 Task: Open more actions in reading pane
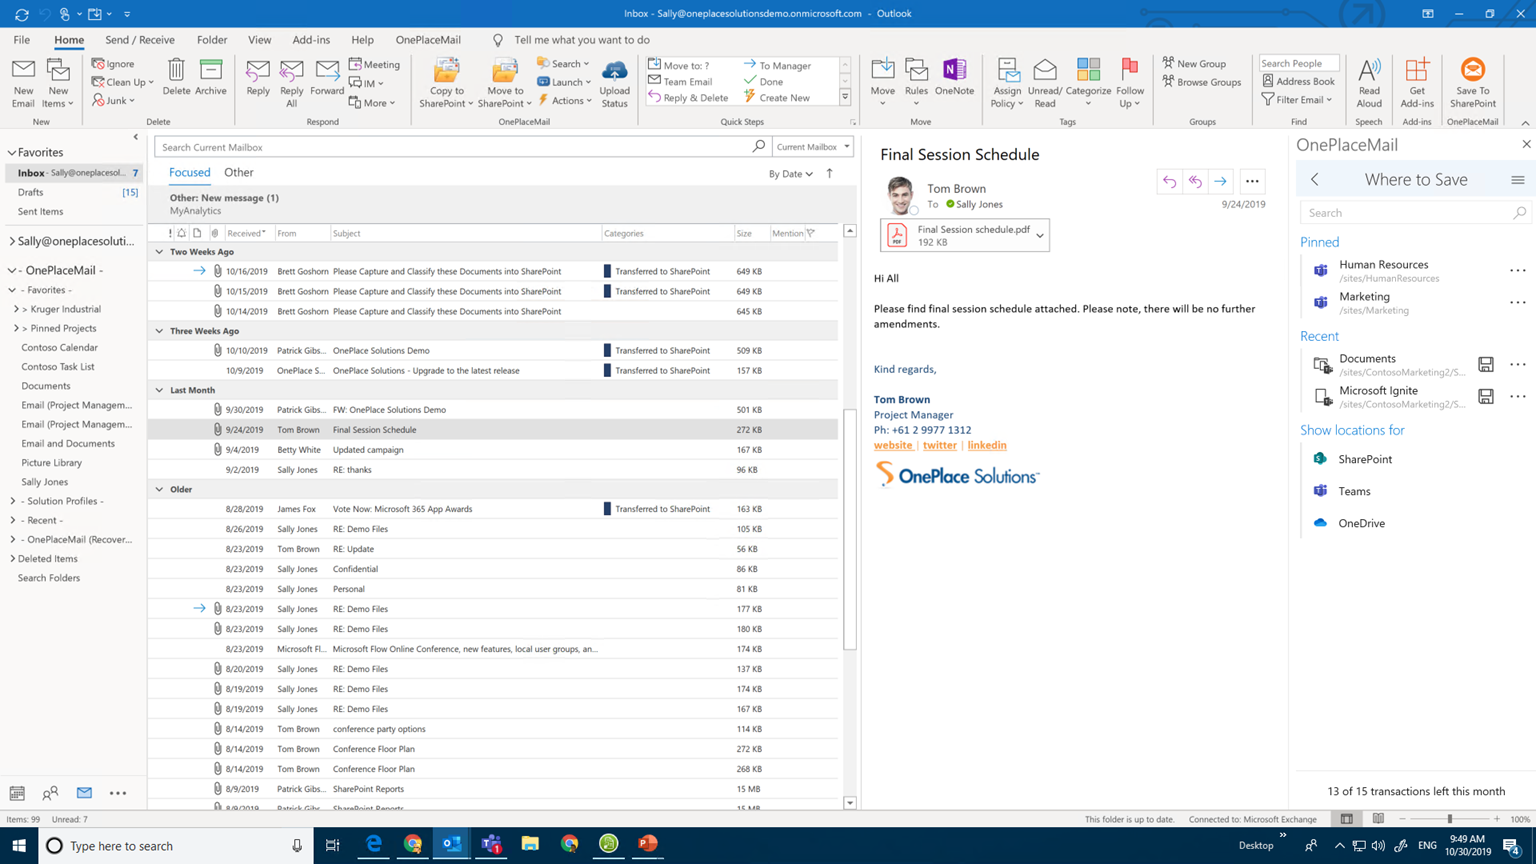click(1252, 181)
